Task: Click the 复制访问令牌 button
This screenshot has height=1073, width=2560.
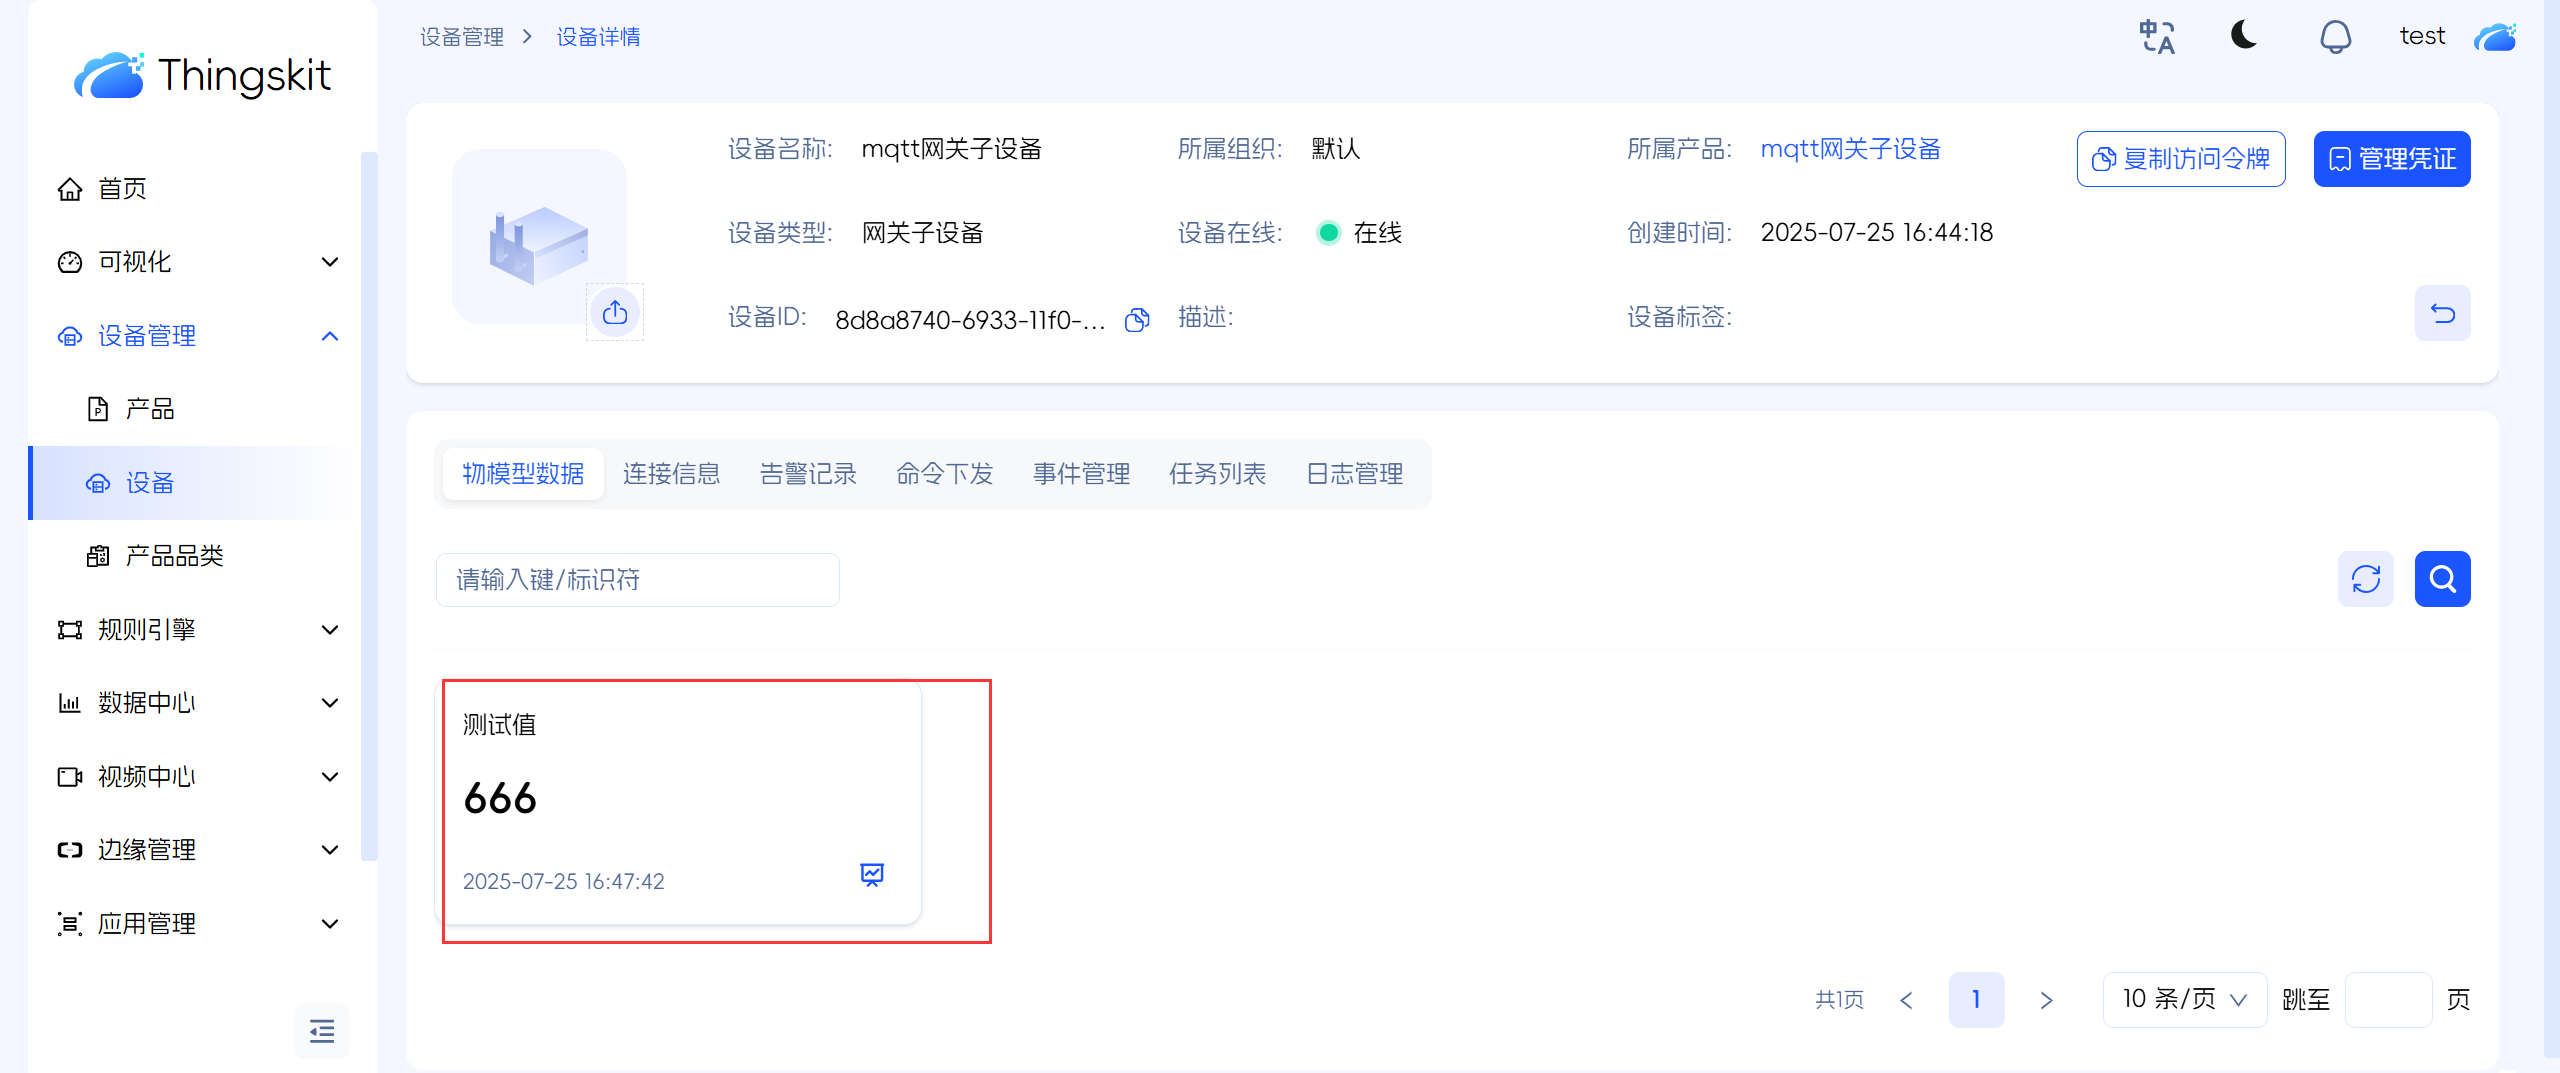Action: 2180,159
